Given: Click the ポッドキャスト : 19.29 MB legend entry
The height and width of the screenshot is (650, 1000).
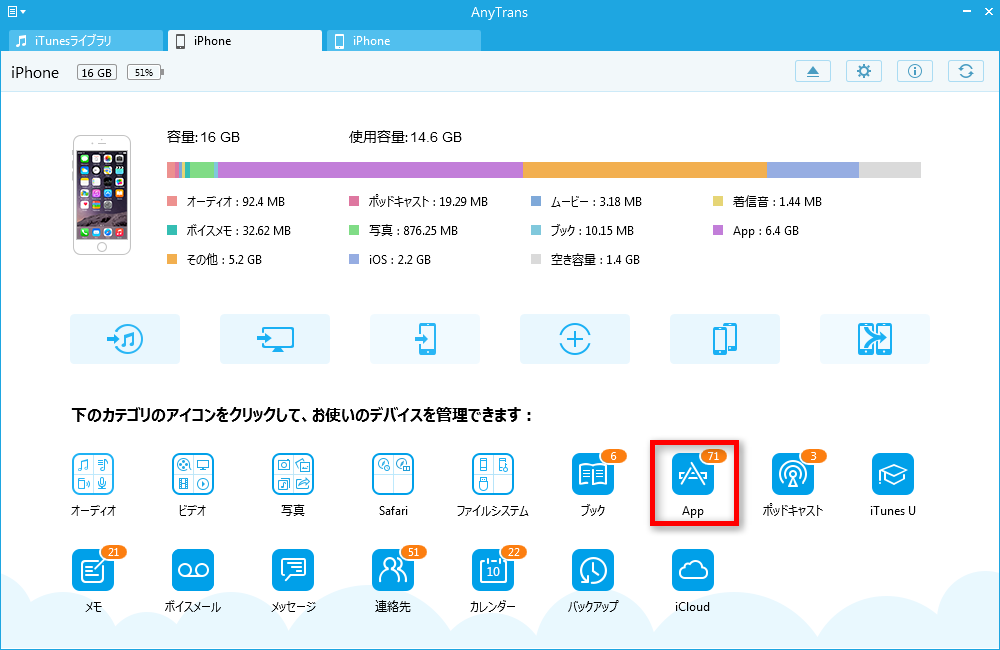Looking at the screenshot, I should coord(418,202).
